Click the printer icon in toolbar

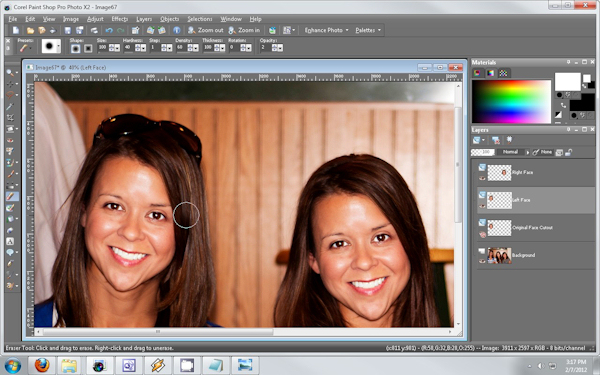94,30
